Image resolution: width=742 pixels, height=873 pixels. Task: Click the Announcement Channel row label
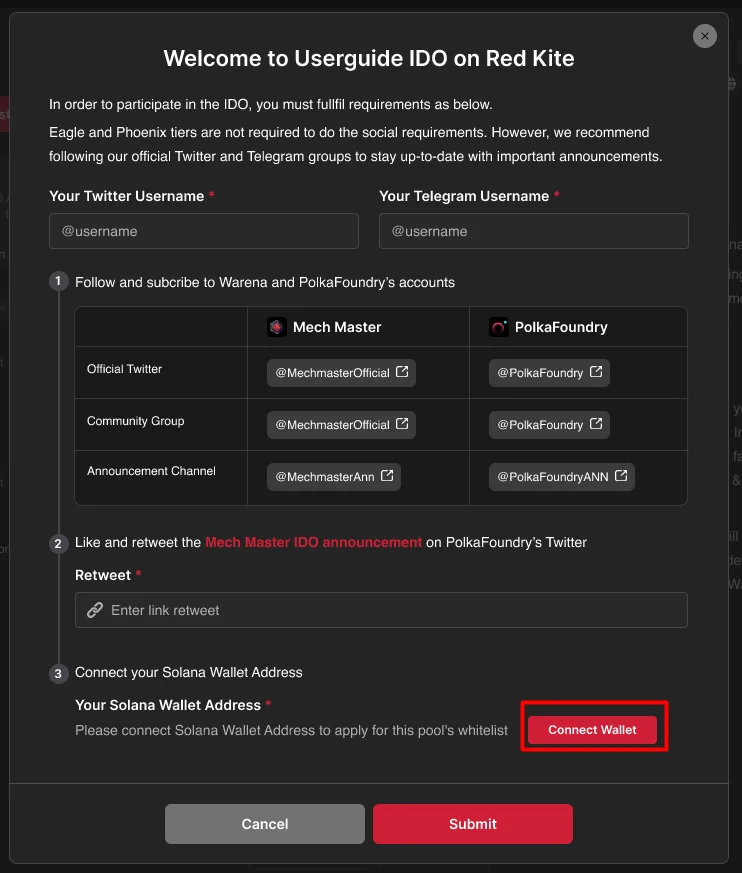151,471
